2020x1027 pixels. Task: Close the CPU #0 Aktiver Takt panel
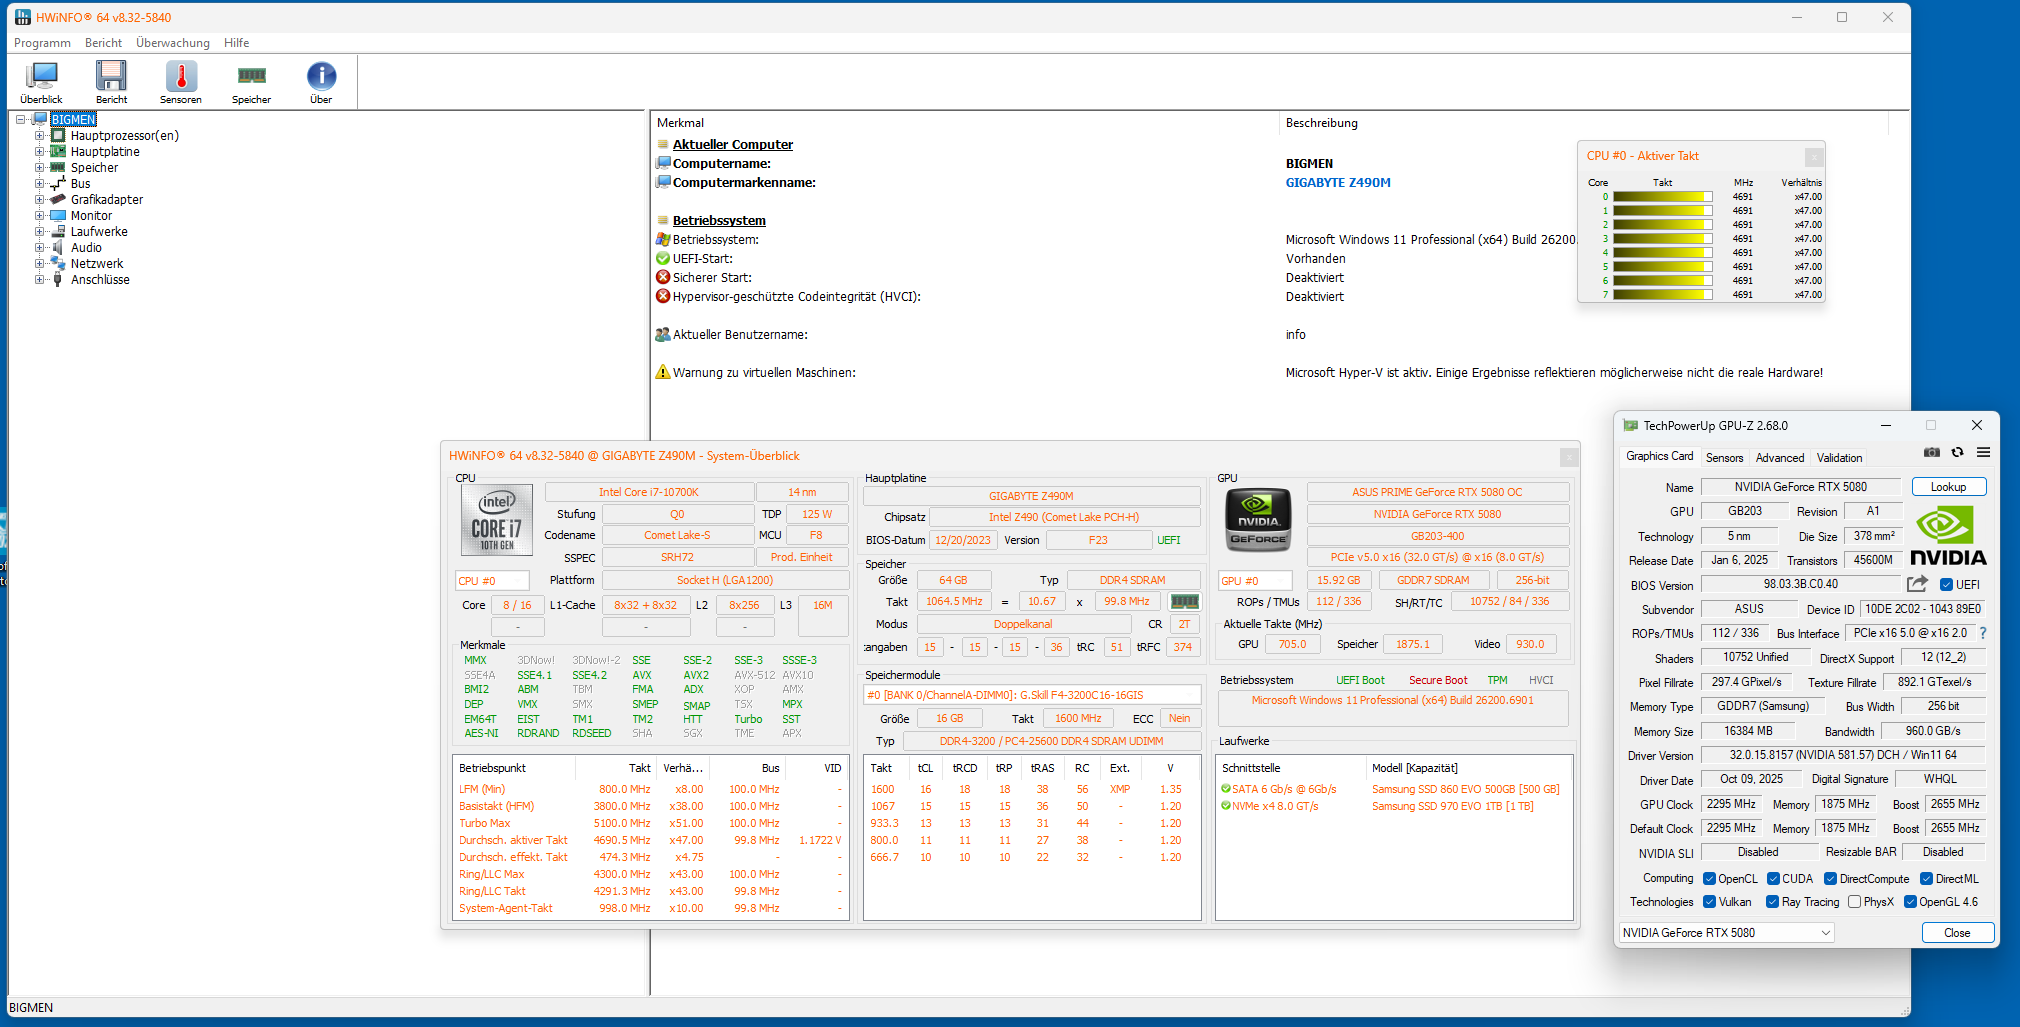pyautogui.click(x=1814, y=157)
